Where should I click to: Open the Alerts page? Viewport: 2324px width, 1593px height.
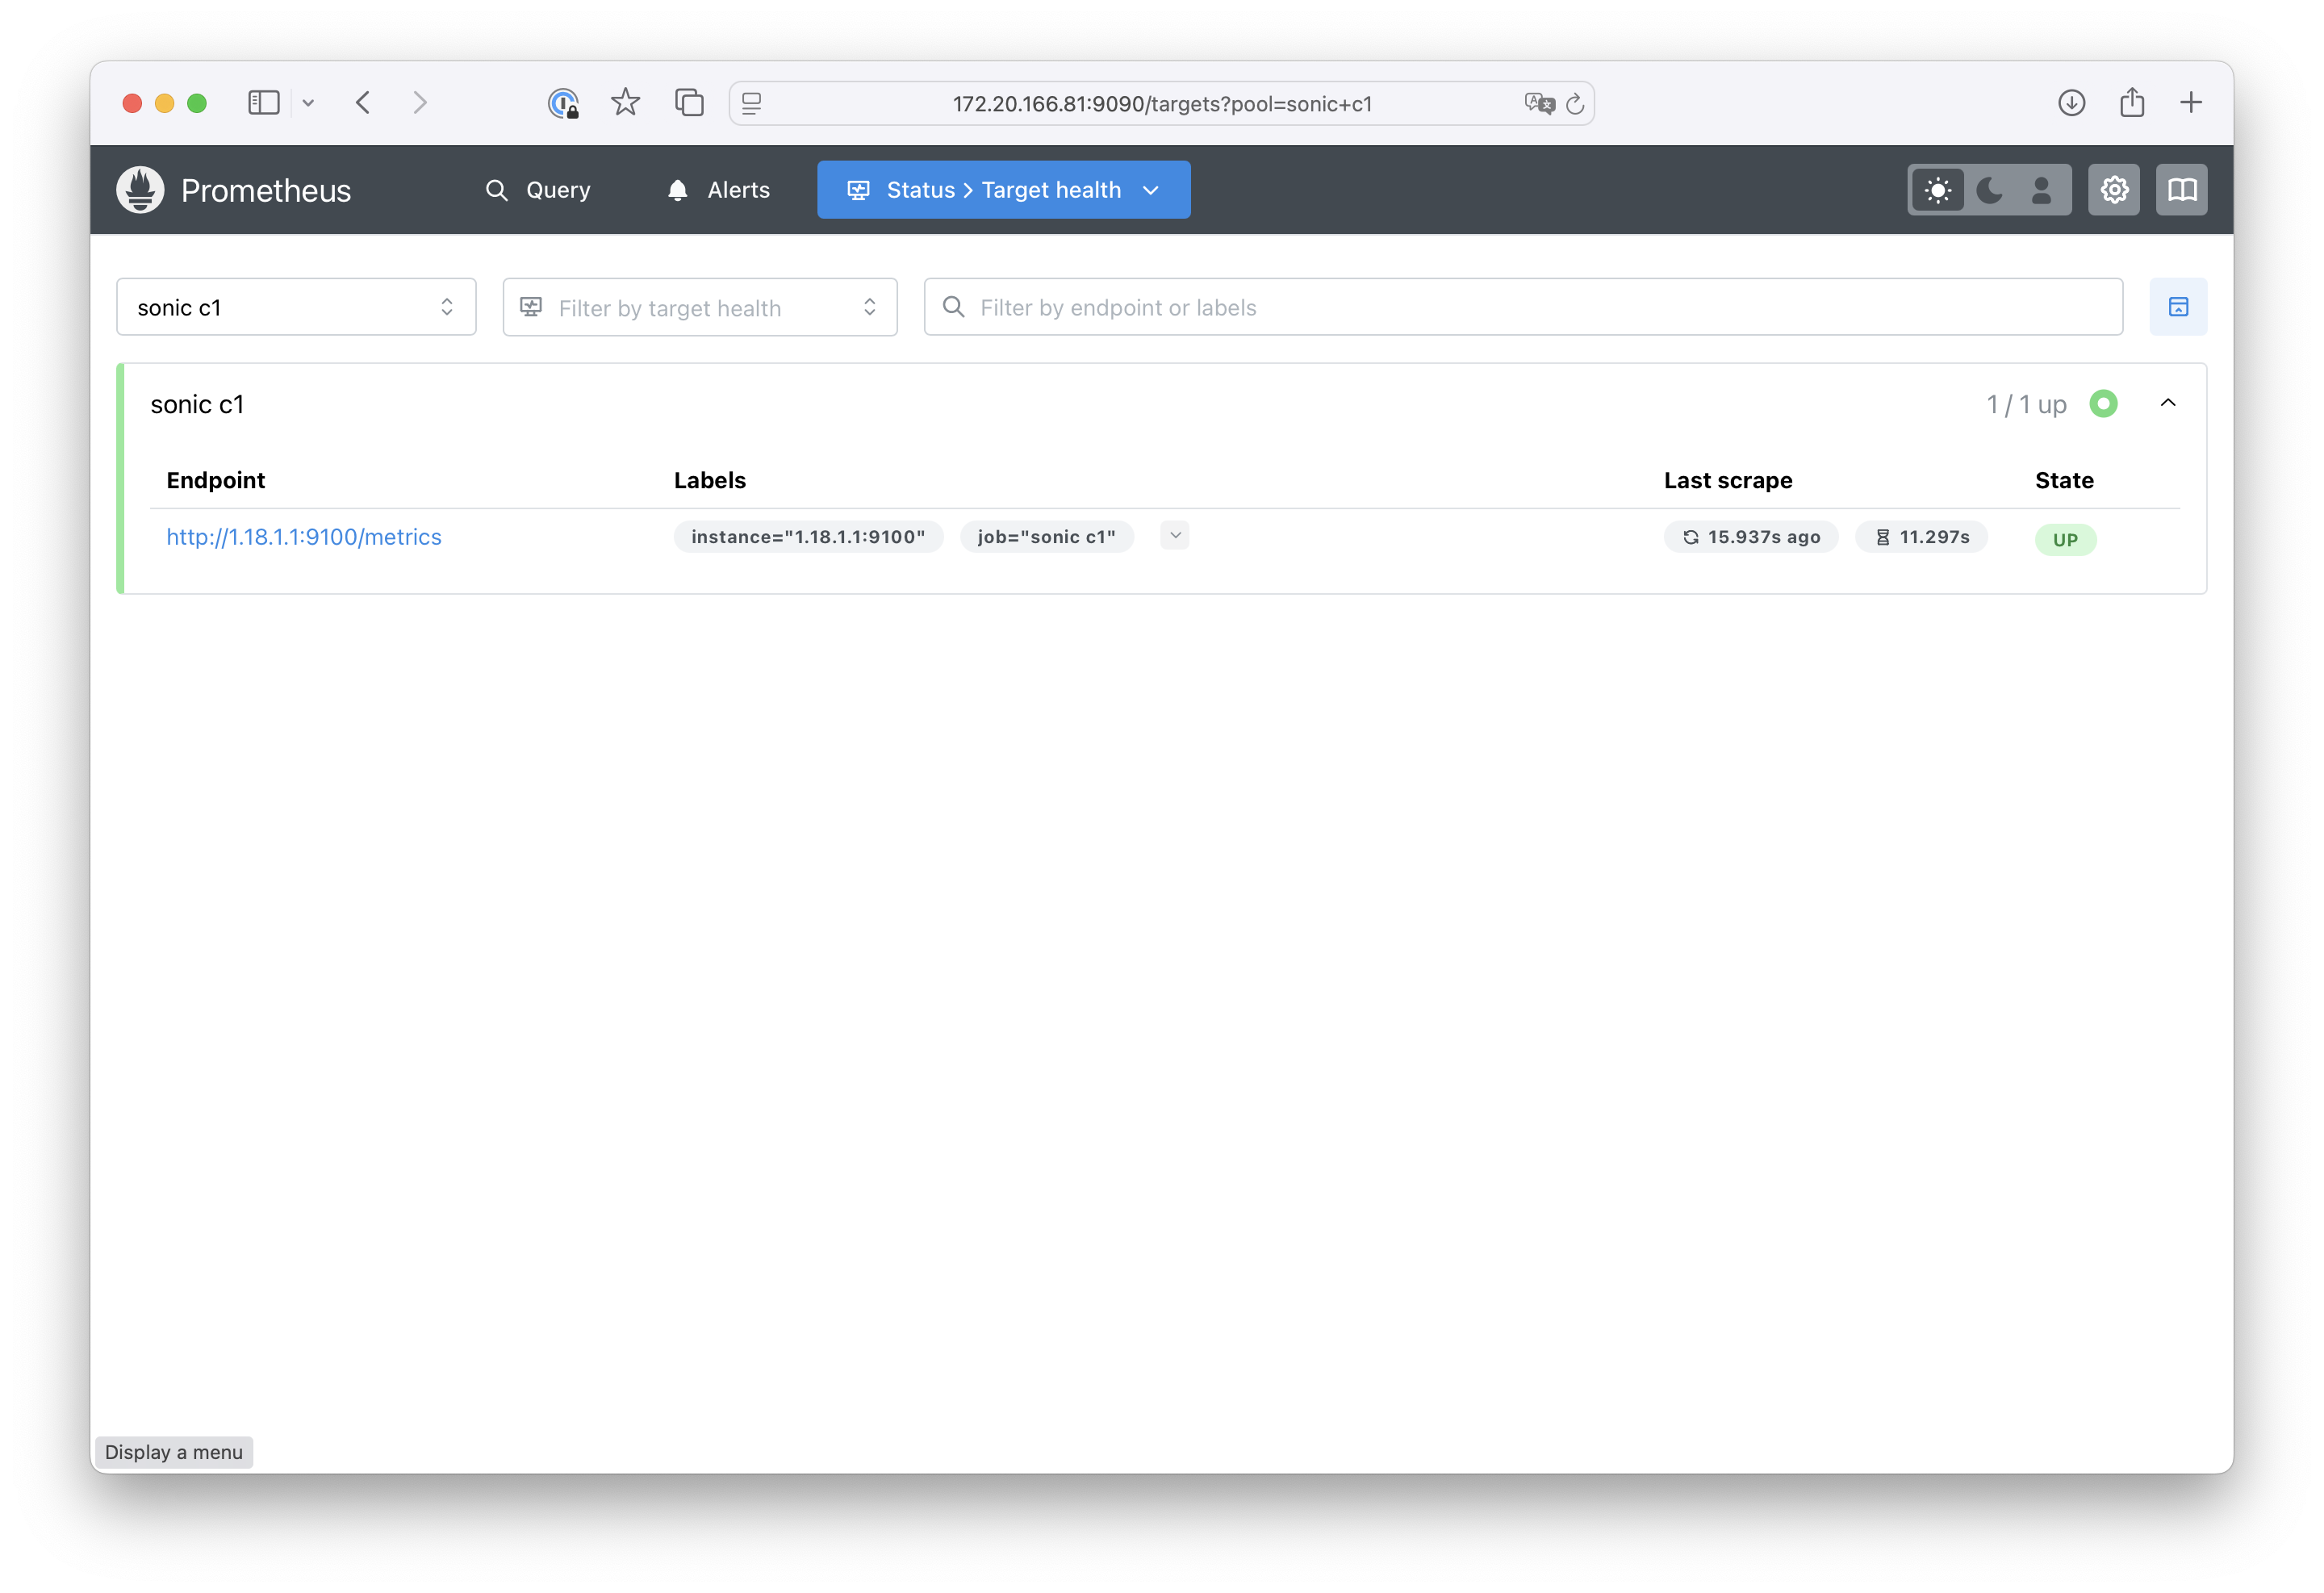(x=718, y=190)
